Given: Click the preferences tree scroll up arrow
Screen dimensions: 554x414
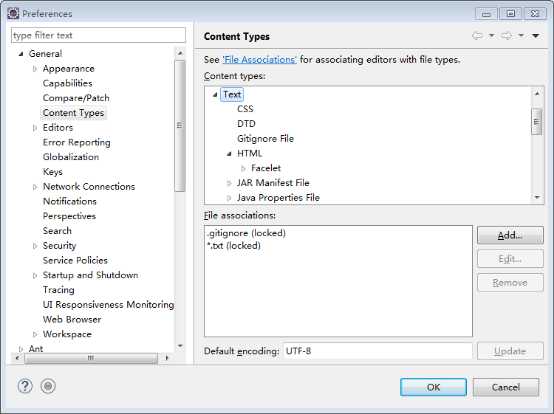Looking at the screenshot, I should pos(180,53).
